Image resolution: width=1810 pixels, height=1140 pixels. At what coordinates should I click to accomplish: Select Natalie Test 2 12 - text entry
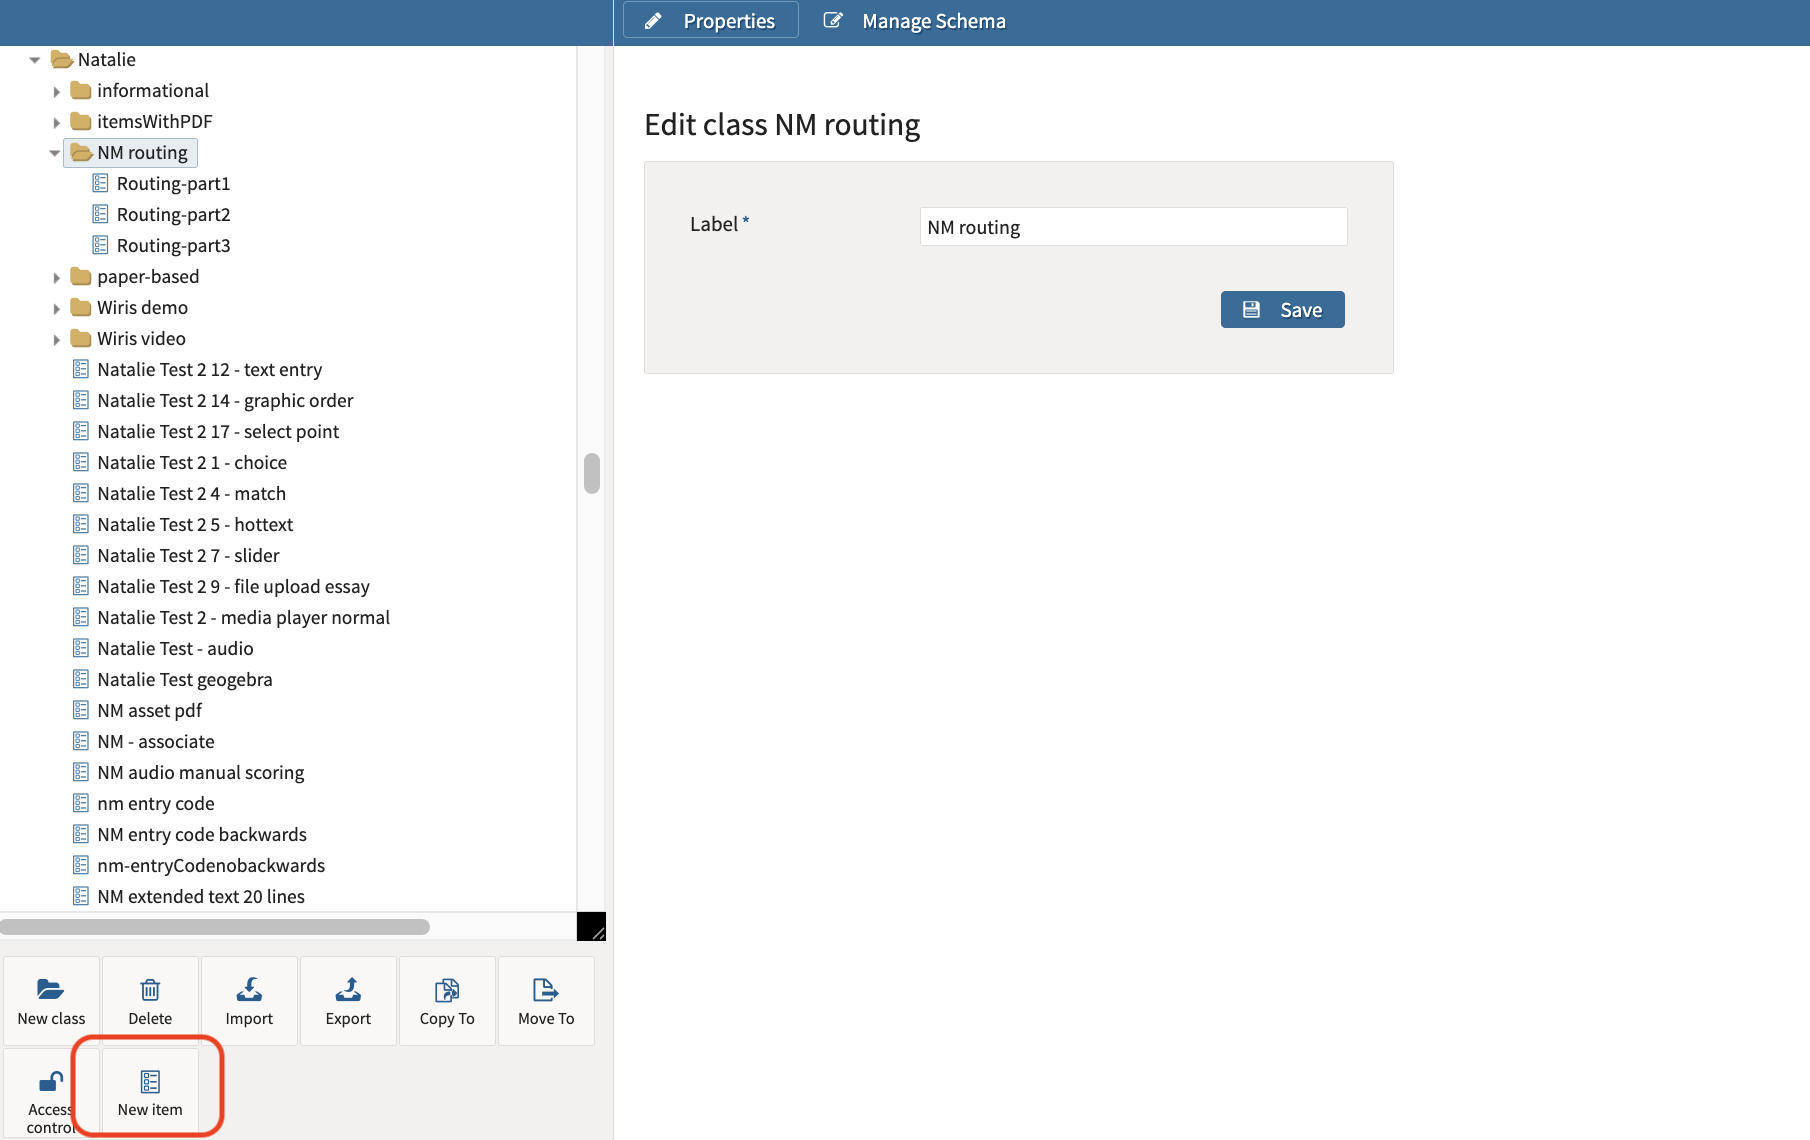tap(209, 370)
